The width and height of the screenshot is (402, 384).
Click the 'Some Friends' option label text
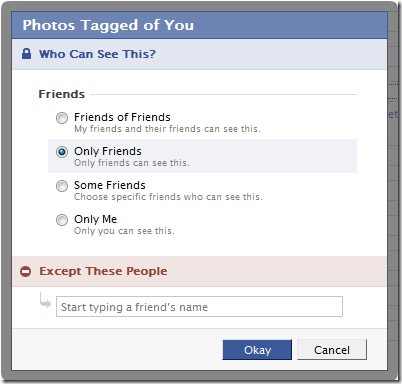click(x=110, y=185)
